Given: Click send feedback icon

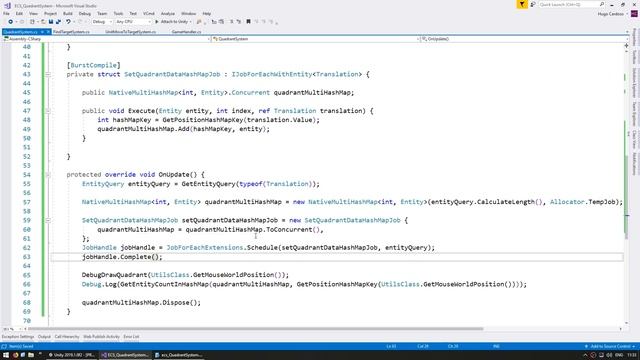Looking at the screenshot, I should tap(533, 4).
